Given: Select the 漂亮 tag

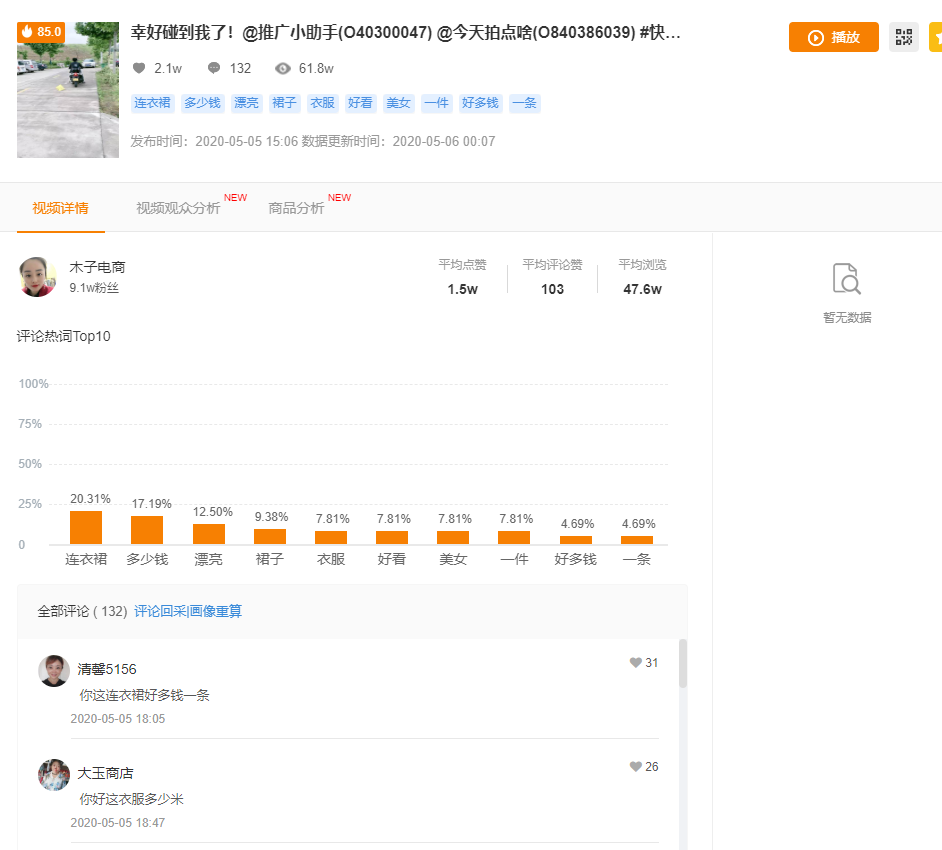Looking at the screenshot, I should [x=246, y=103].
